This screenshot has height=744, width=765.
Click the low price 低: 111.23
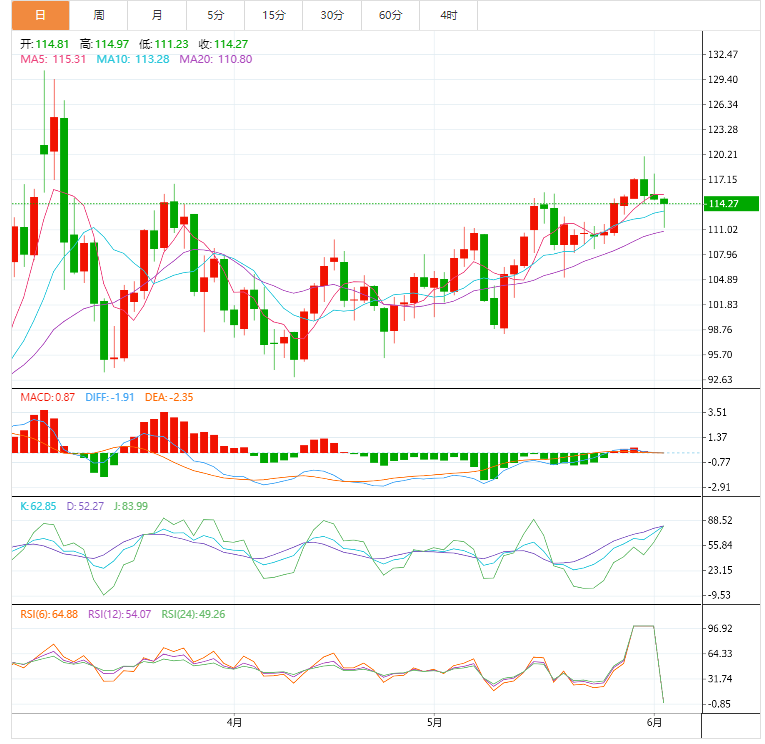[163, 44]
